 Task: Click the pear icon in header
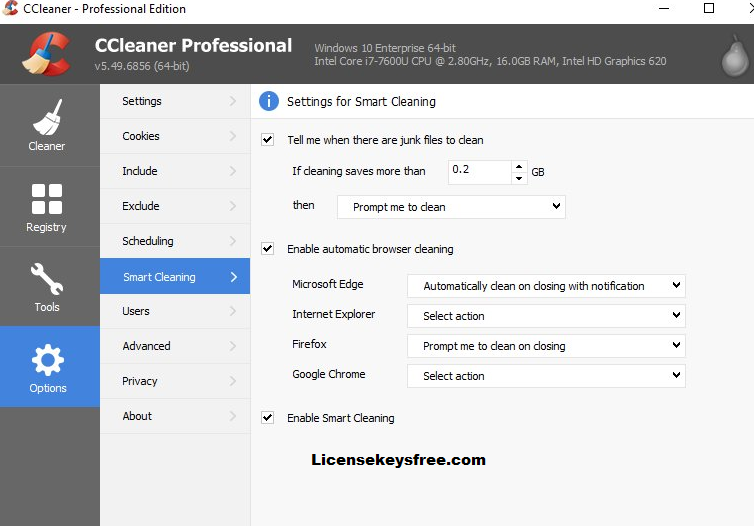coord(735,56)
